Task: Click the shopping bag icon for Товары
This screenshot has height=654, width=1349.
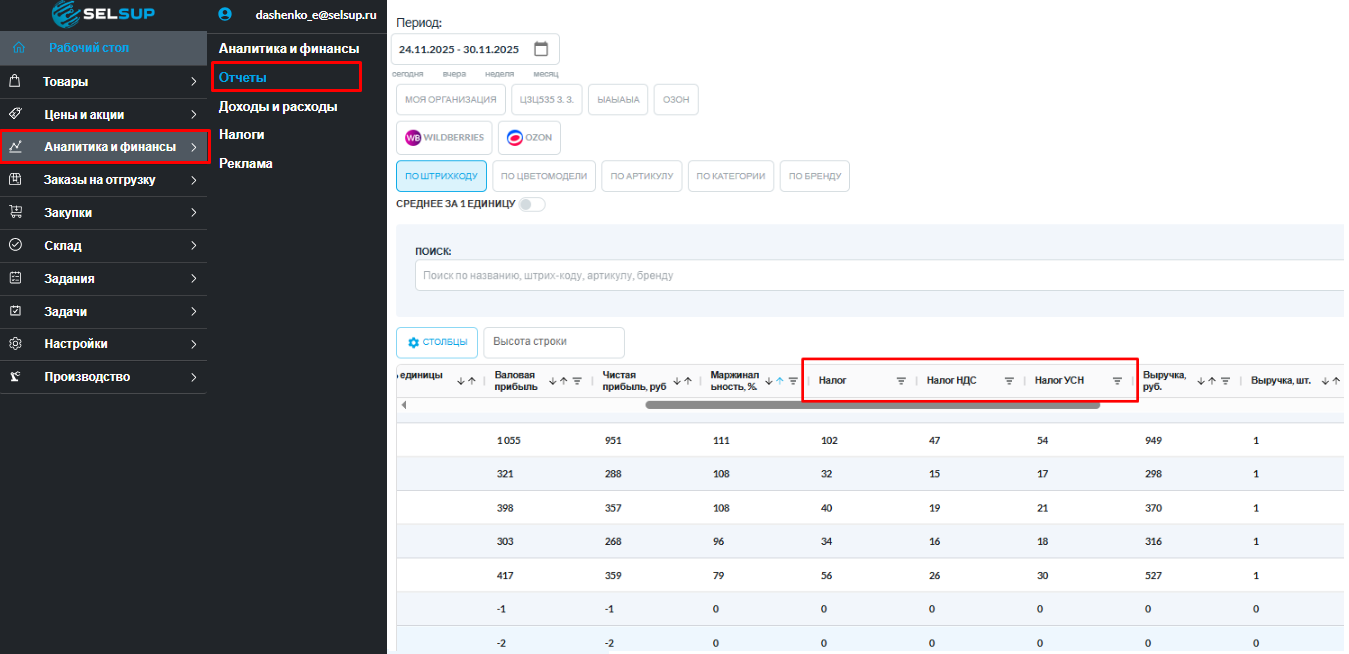Action: click(x=15, y=82)
